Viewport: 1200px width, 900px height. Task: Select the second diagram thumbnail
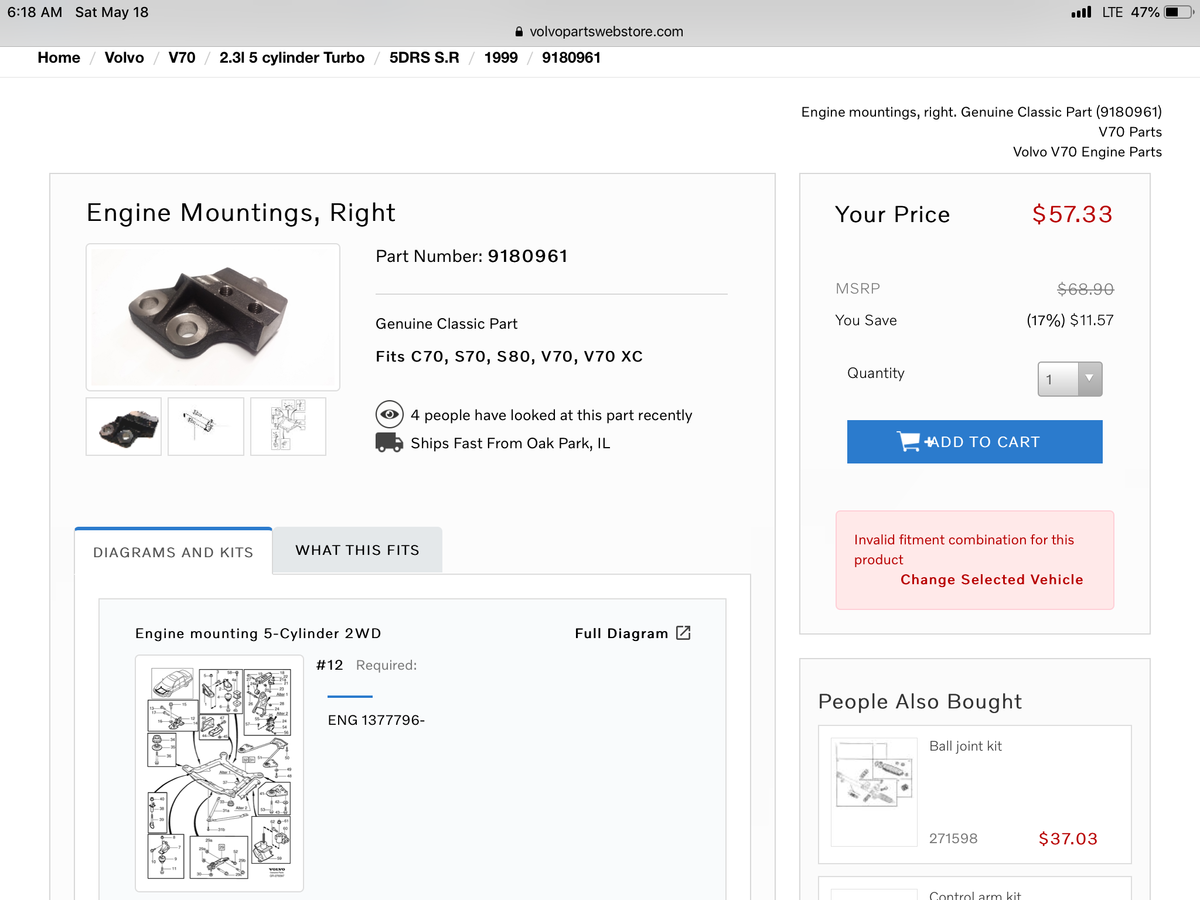pyautogui.click(x=206, y=427)
